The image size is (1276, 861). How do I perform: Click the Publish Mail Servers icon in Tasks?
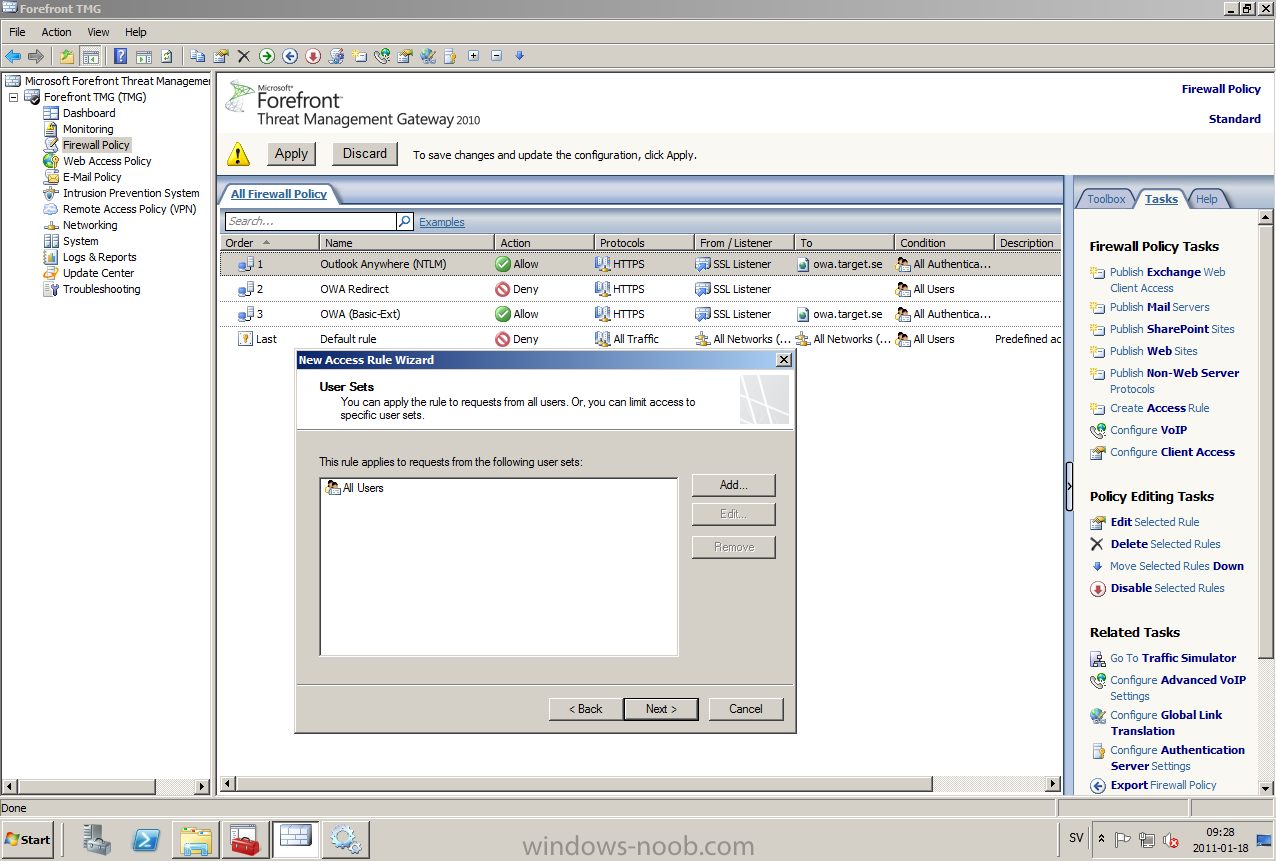(1098, 307)
